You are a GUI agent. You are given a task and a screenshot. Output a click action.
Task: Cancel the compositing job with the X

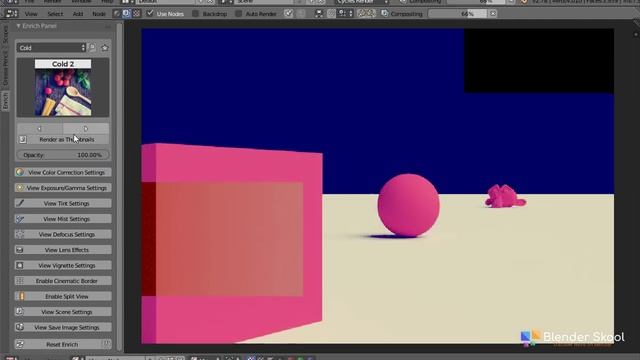[x=493, y=13]
